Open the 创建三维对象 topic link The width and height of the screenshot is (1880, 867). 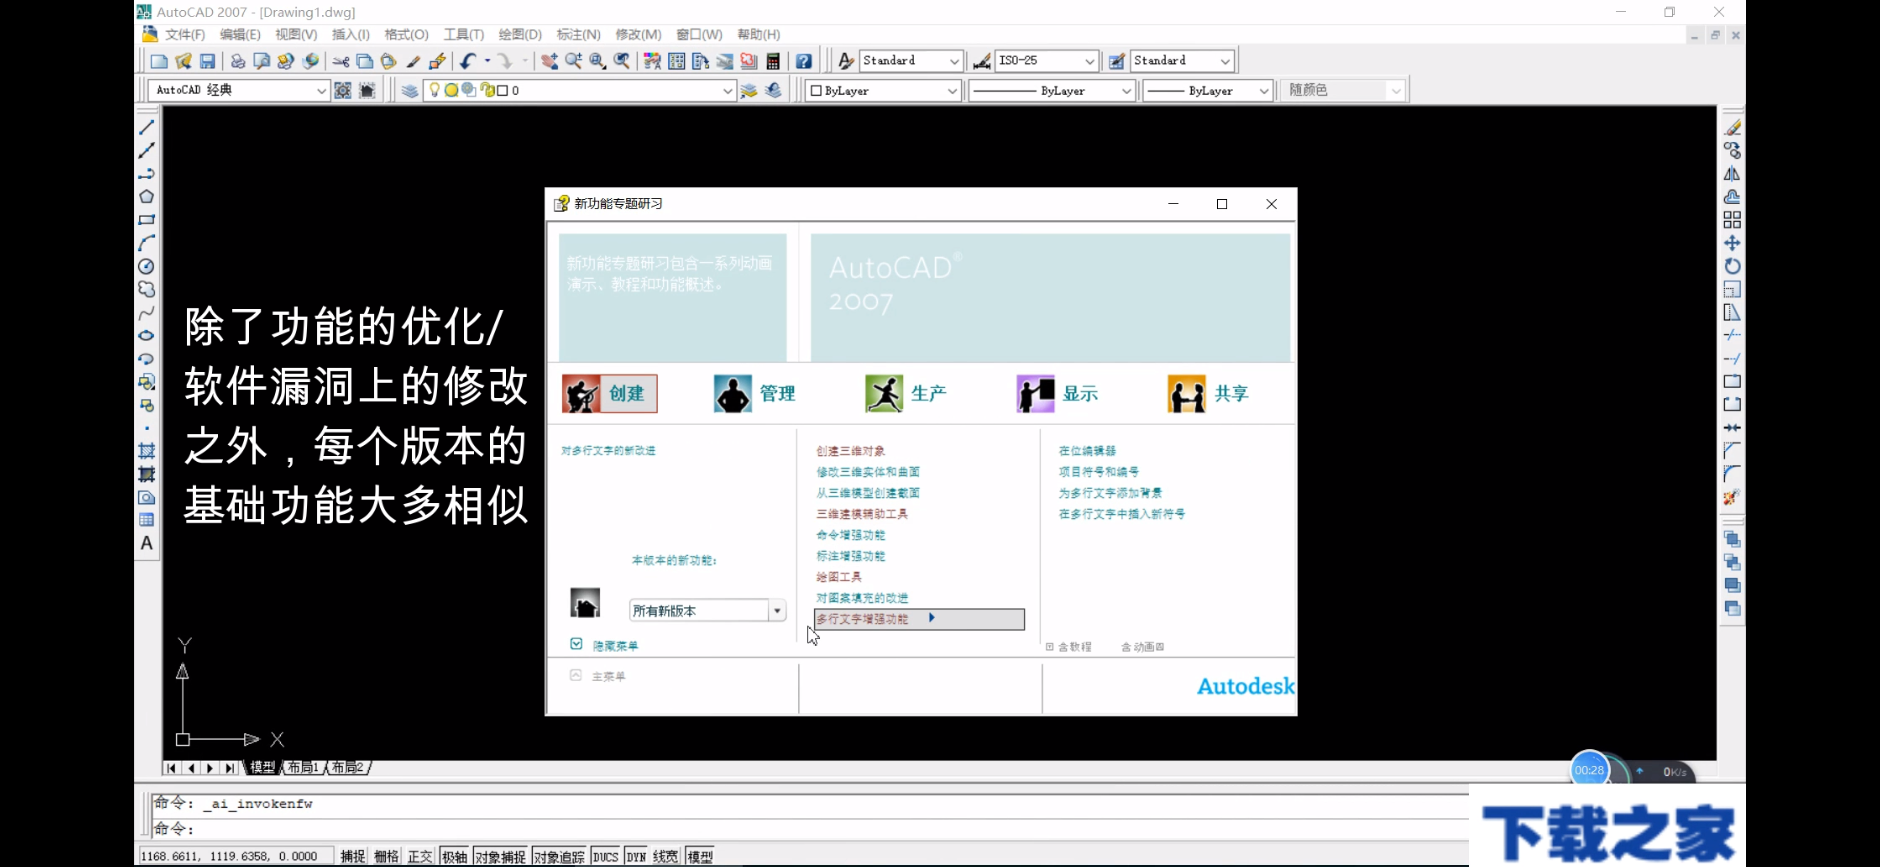pyautogui.click(x=850, y=451)
